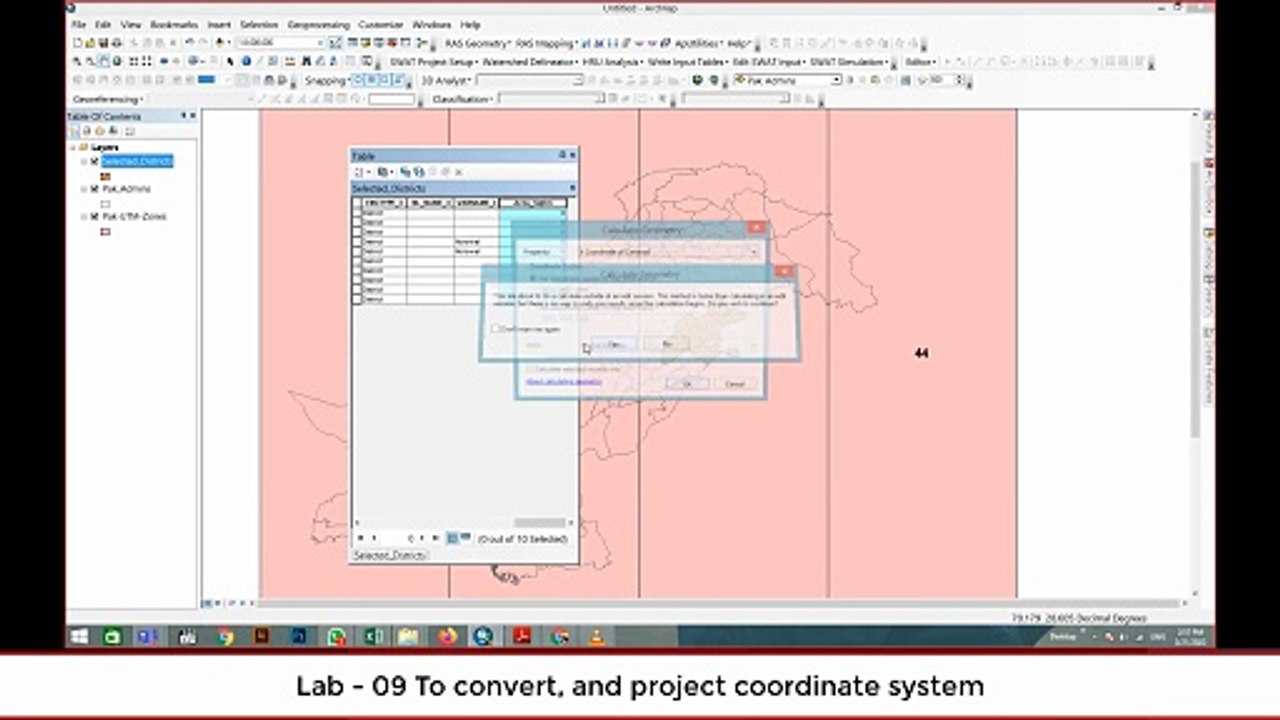This screenshot has height=720, width=1280.
Task: Click the Undo arrow icon
Action: (190, 43)
